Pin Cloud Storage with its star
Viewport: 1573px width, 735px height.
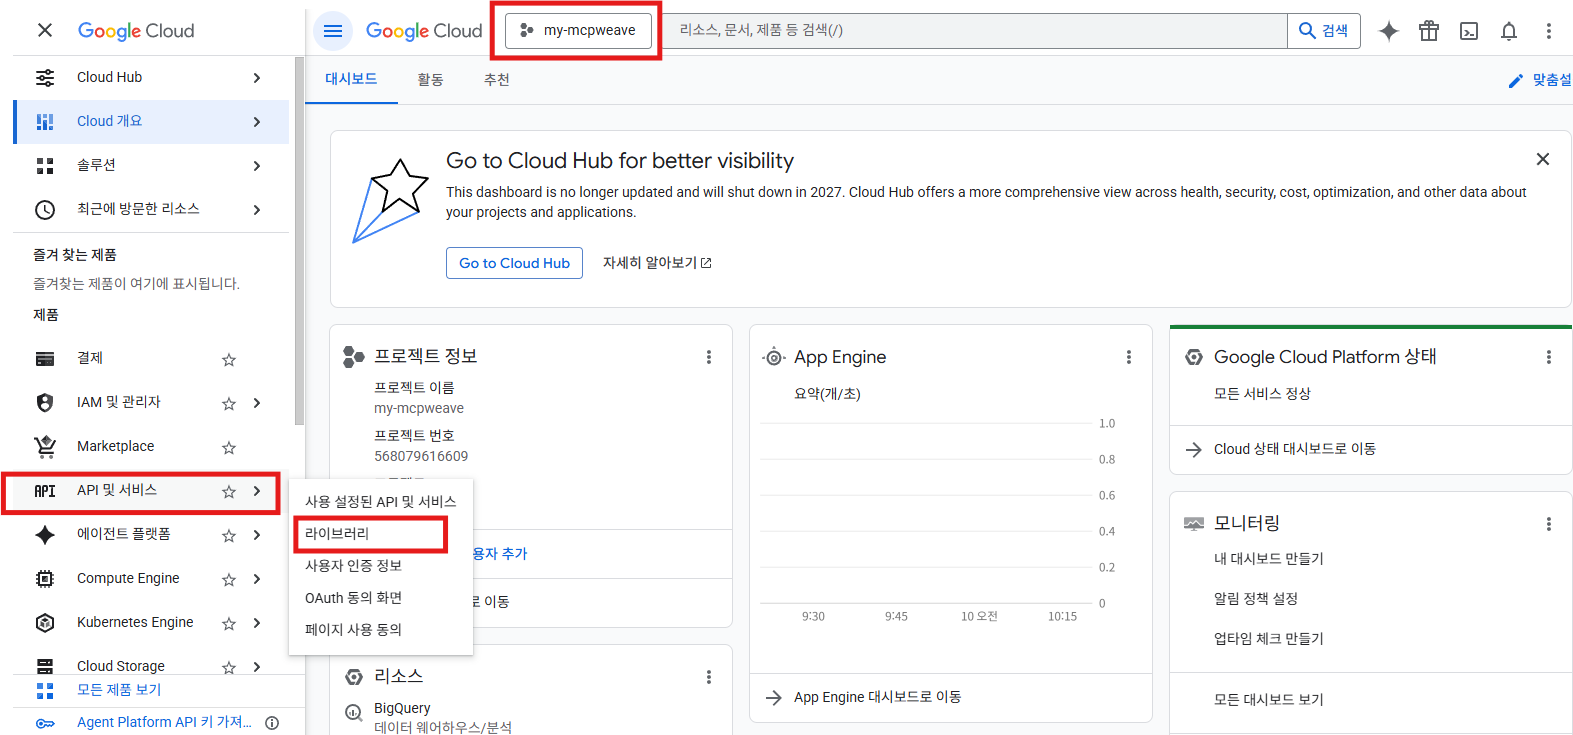coord(229,667)
